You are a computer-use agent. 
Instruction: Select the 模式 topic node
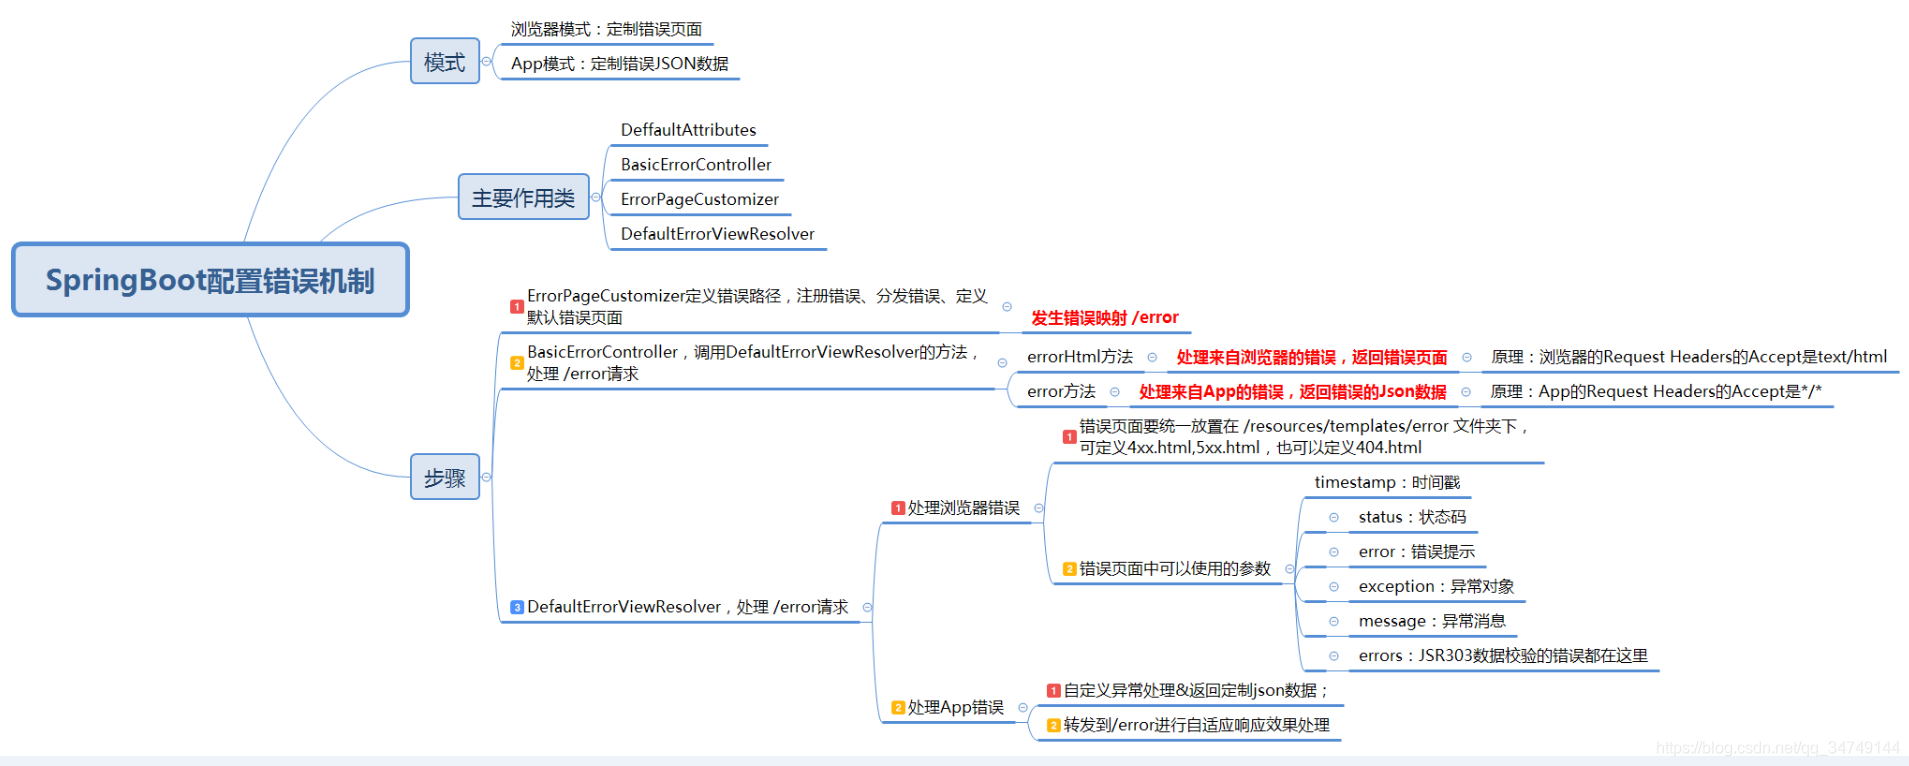(x=445, y=62)
